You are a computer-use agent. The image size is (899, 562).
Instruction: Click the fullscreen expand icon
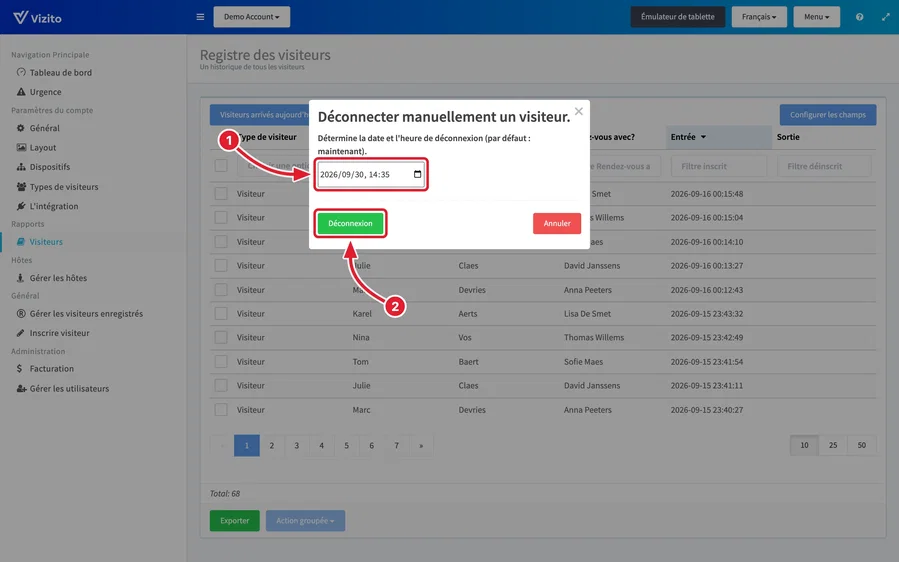coord(886,17)
